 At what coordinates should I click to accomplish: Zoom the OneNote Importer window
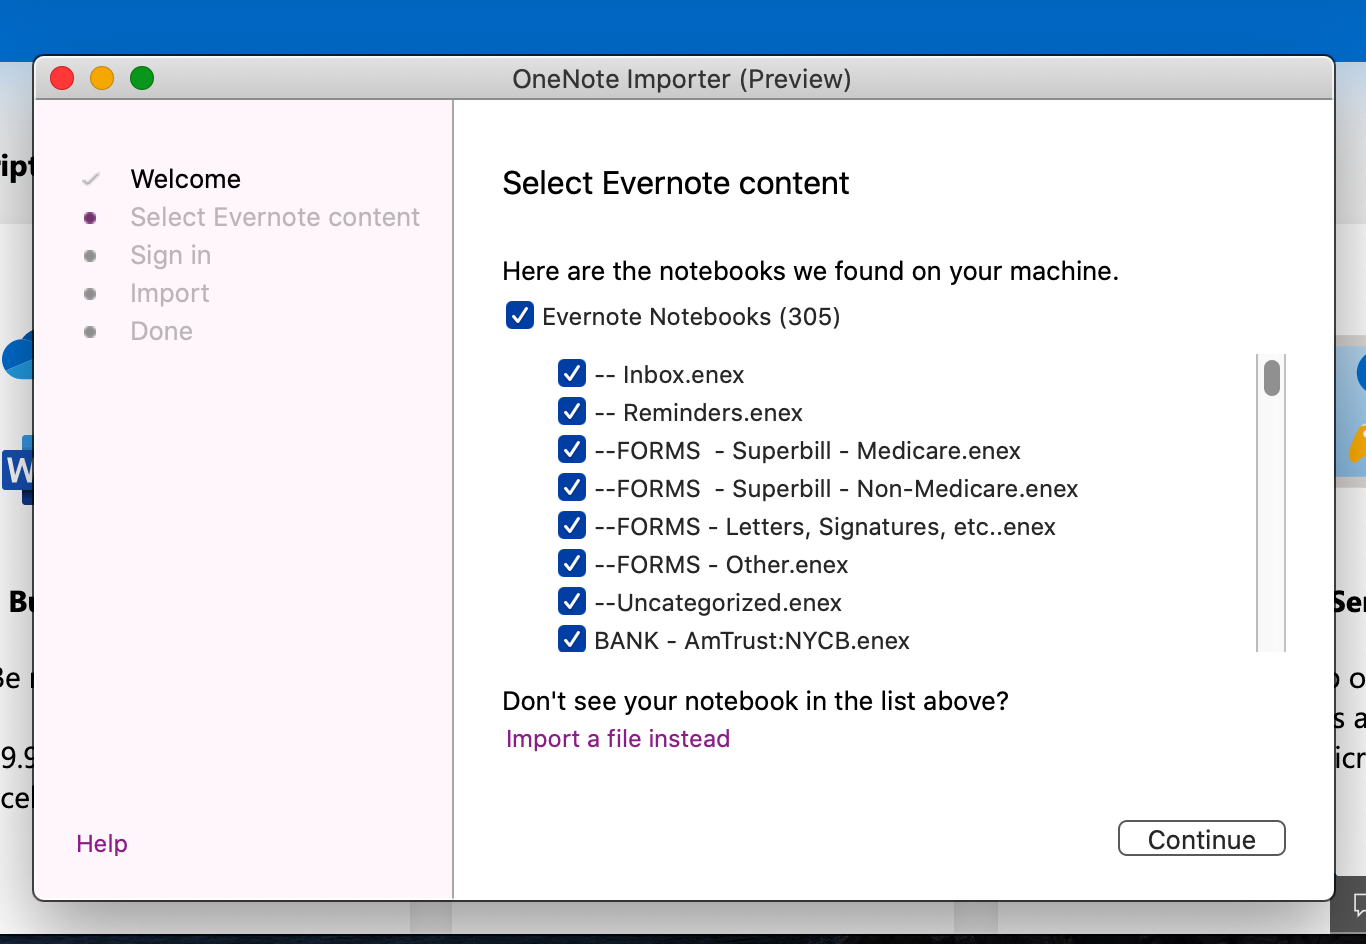click(x=142, y=78)
